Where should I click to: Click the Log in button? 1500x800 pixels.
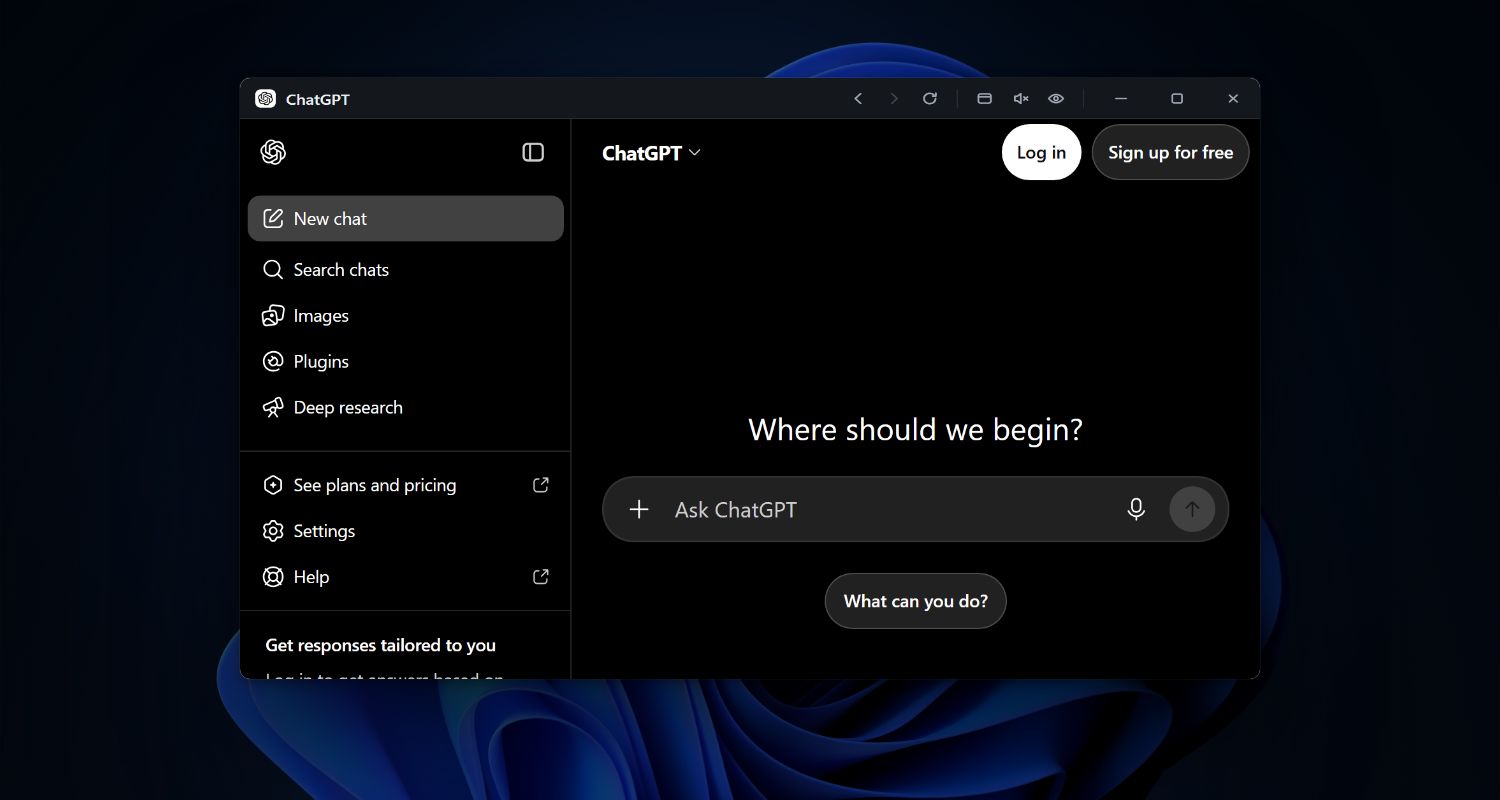pyautogui.click(x=1041, y=152)
